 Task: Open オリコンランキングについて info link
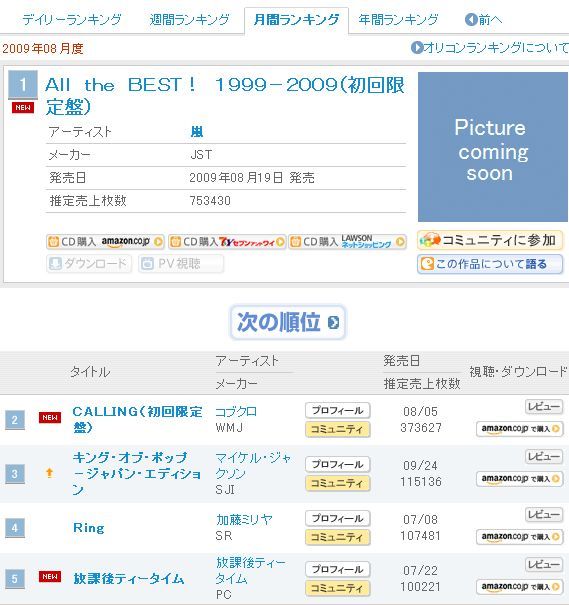[490, 48]
